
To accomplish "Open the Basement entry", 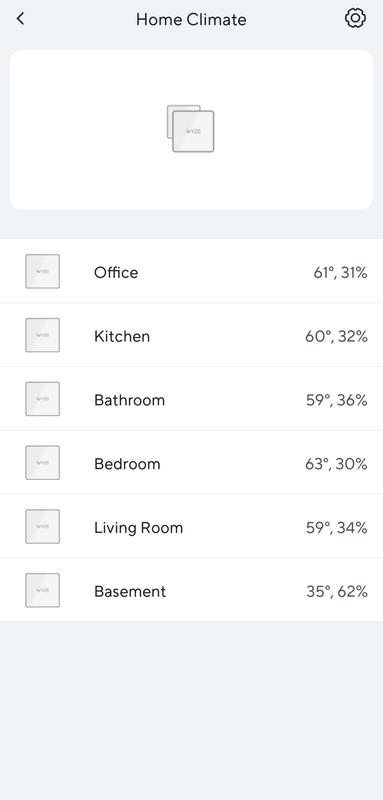I will 191,590.
